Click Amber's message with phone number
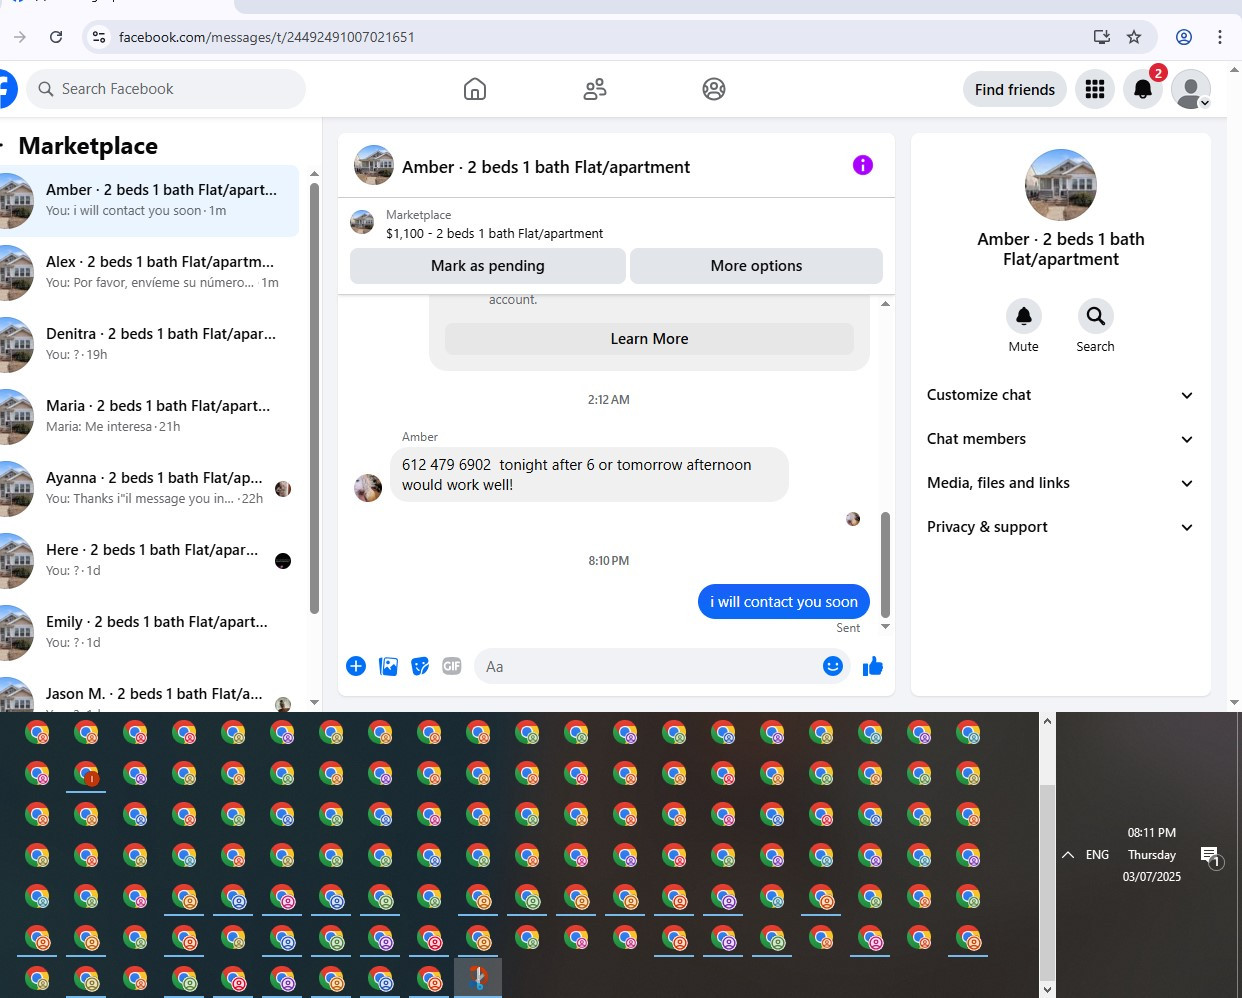Viewport: 1242px width, 998px height. (x=589, y=475)
